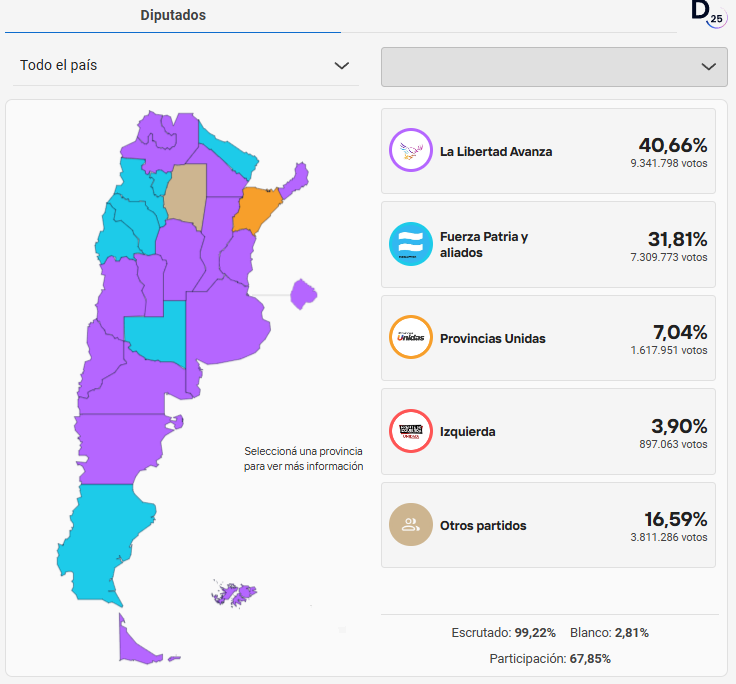Click the La Libertad Avanza party logo
This screenshot has width=736, height=684.
[x=410, y=151]
